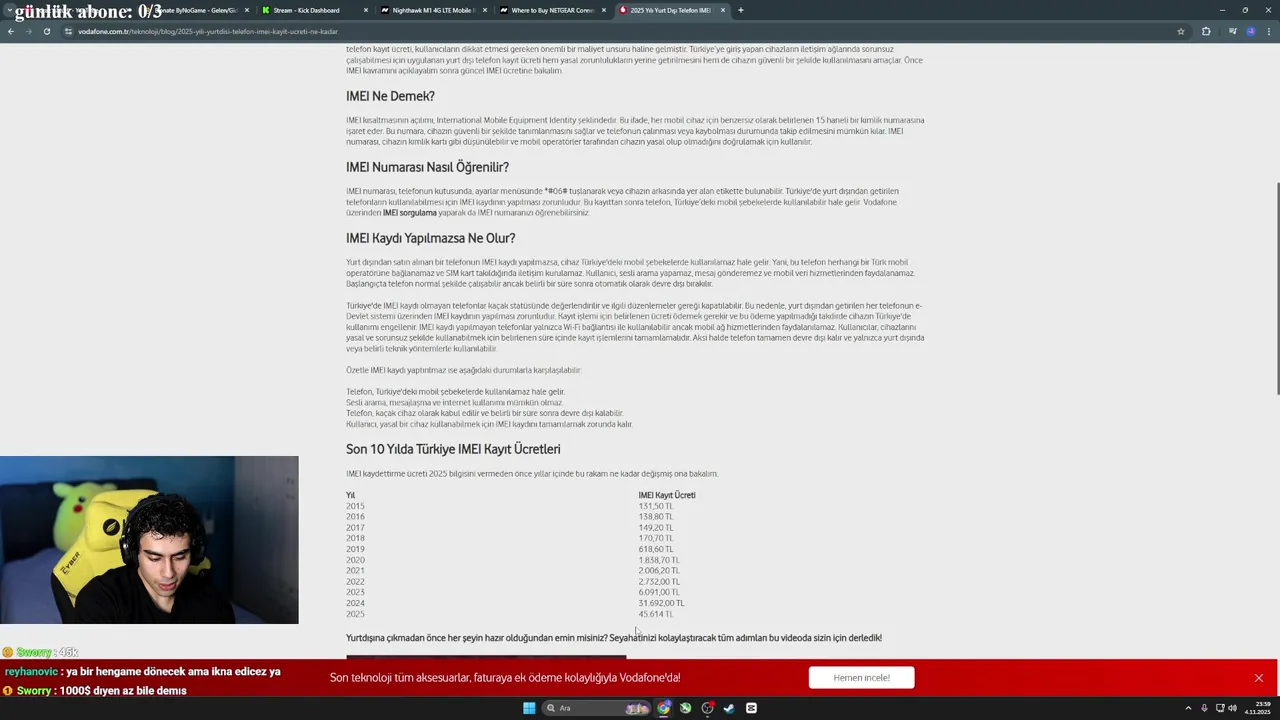Click the IMEI Ne Demek? heading
Image resolution: width=1280 pixels, height=720 pixels.
click(390, 96)
